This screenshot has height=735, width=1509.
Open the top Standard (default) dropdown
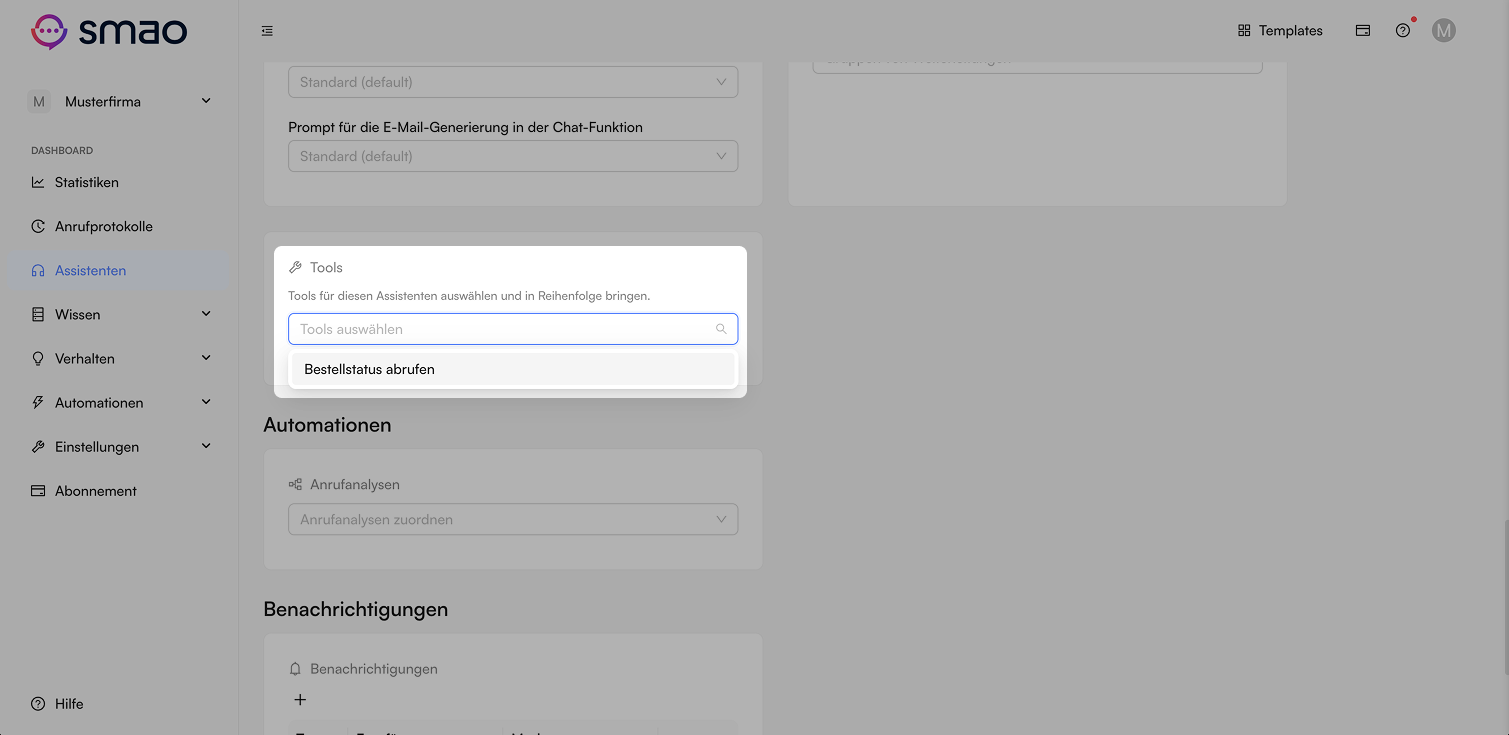click(x=513, y=82)
